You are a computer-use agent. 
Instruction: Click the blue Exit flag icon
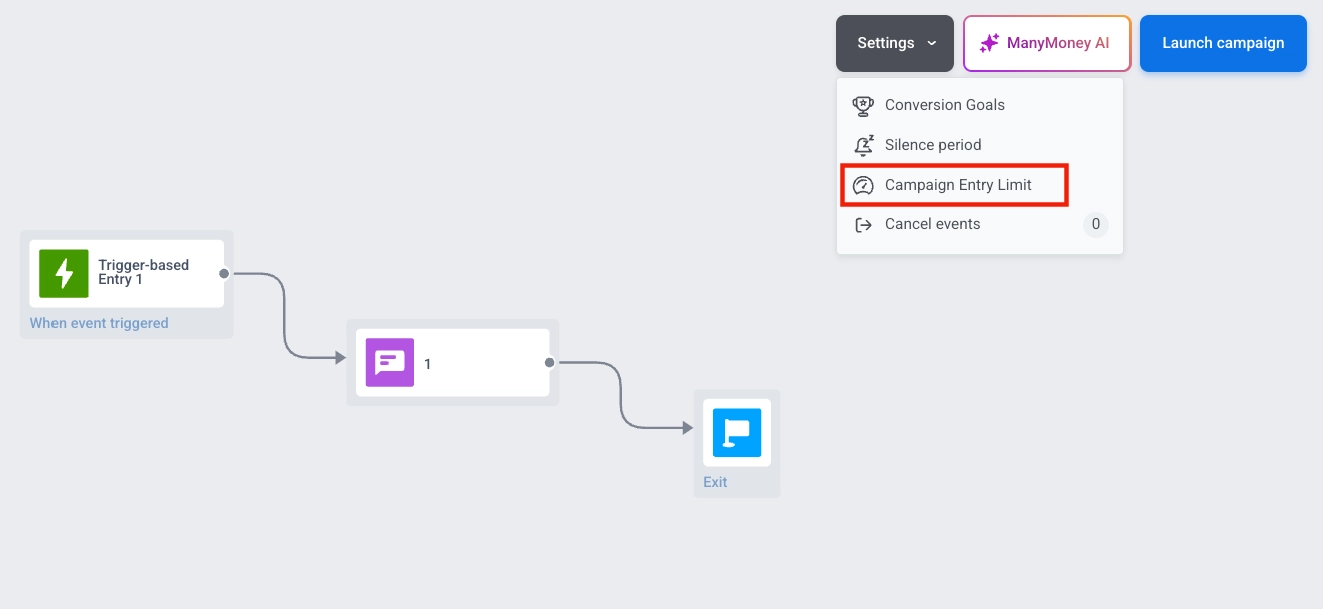tap(737, 432)
